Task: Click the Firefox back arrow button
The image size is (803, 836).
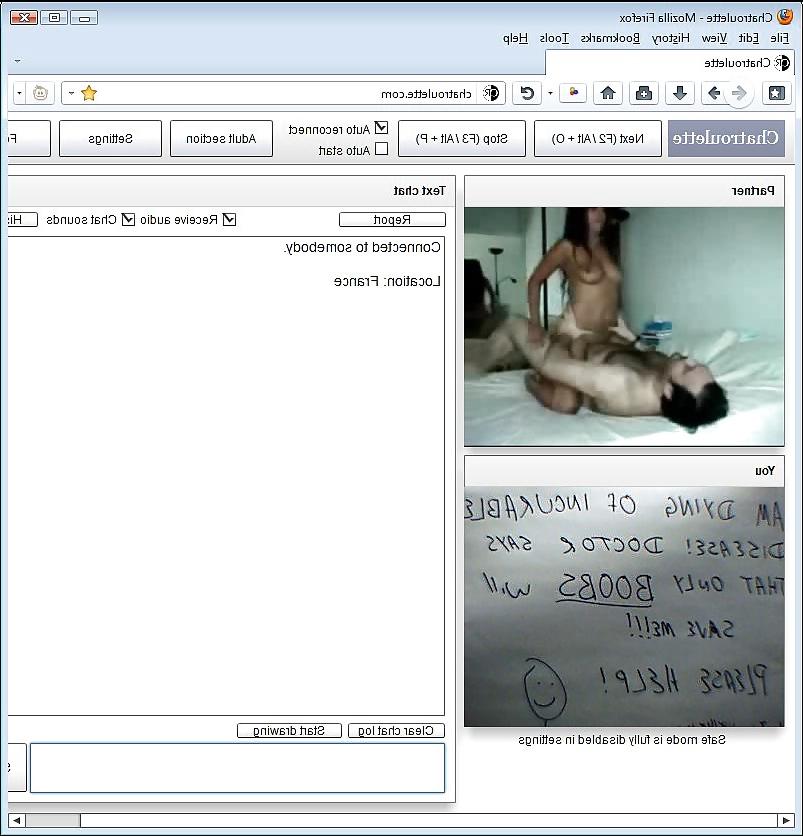Action: [739, 94]
